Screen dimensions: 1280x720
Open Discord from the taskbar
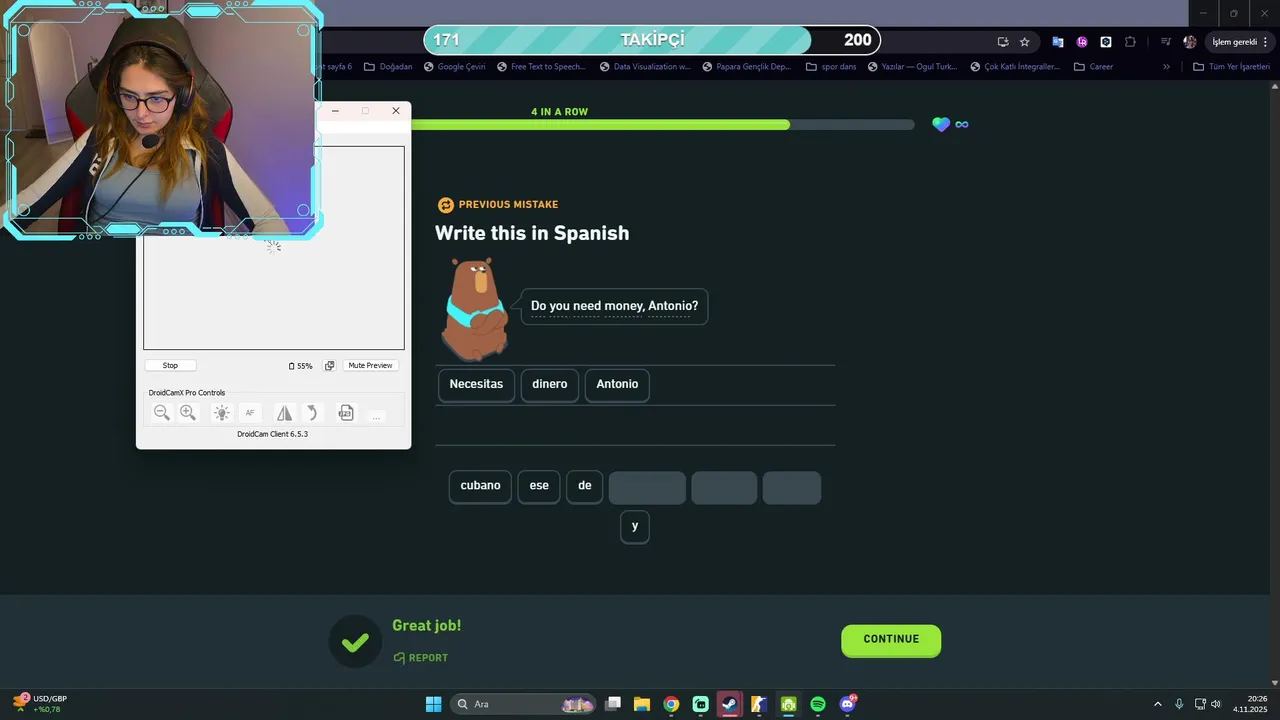pos(848,704)
